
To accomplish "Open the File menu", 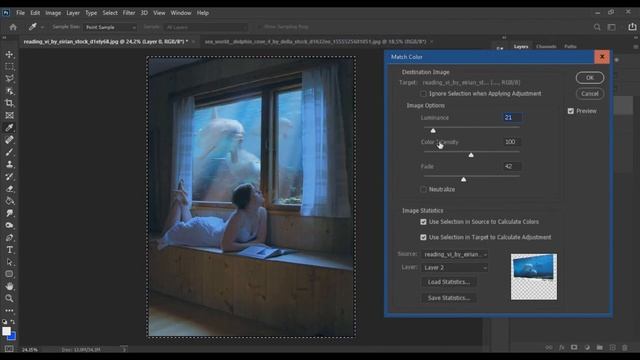I will pyautogui.click(x=20, y=13).
